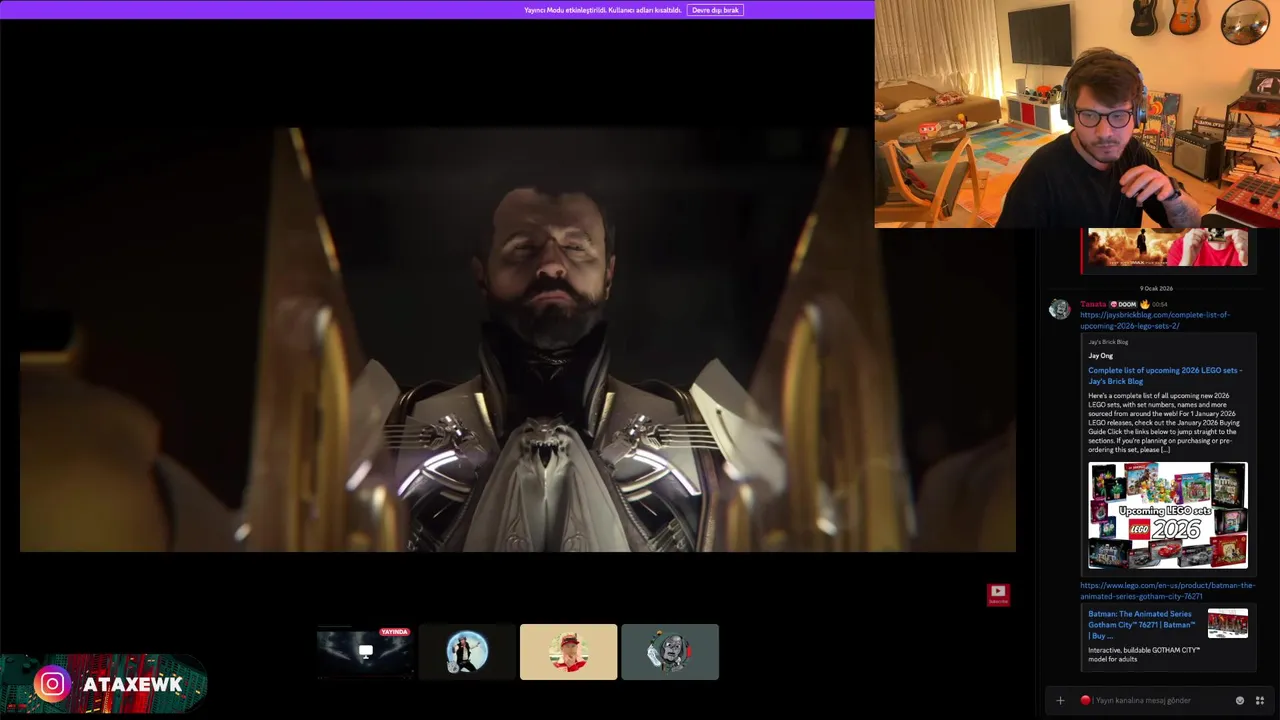Open the movie poster image at top of chat
Screen dimensions: 1280x720
coord(1167,247)
